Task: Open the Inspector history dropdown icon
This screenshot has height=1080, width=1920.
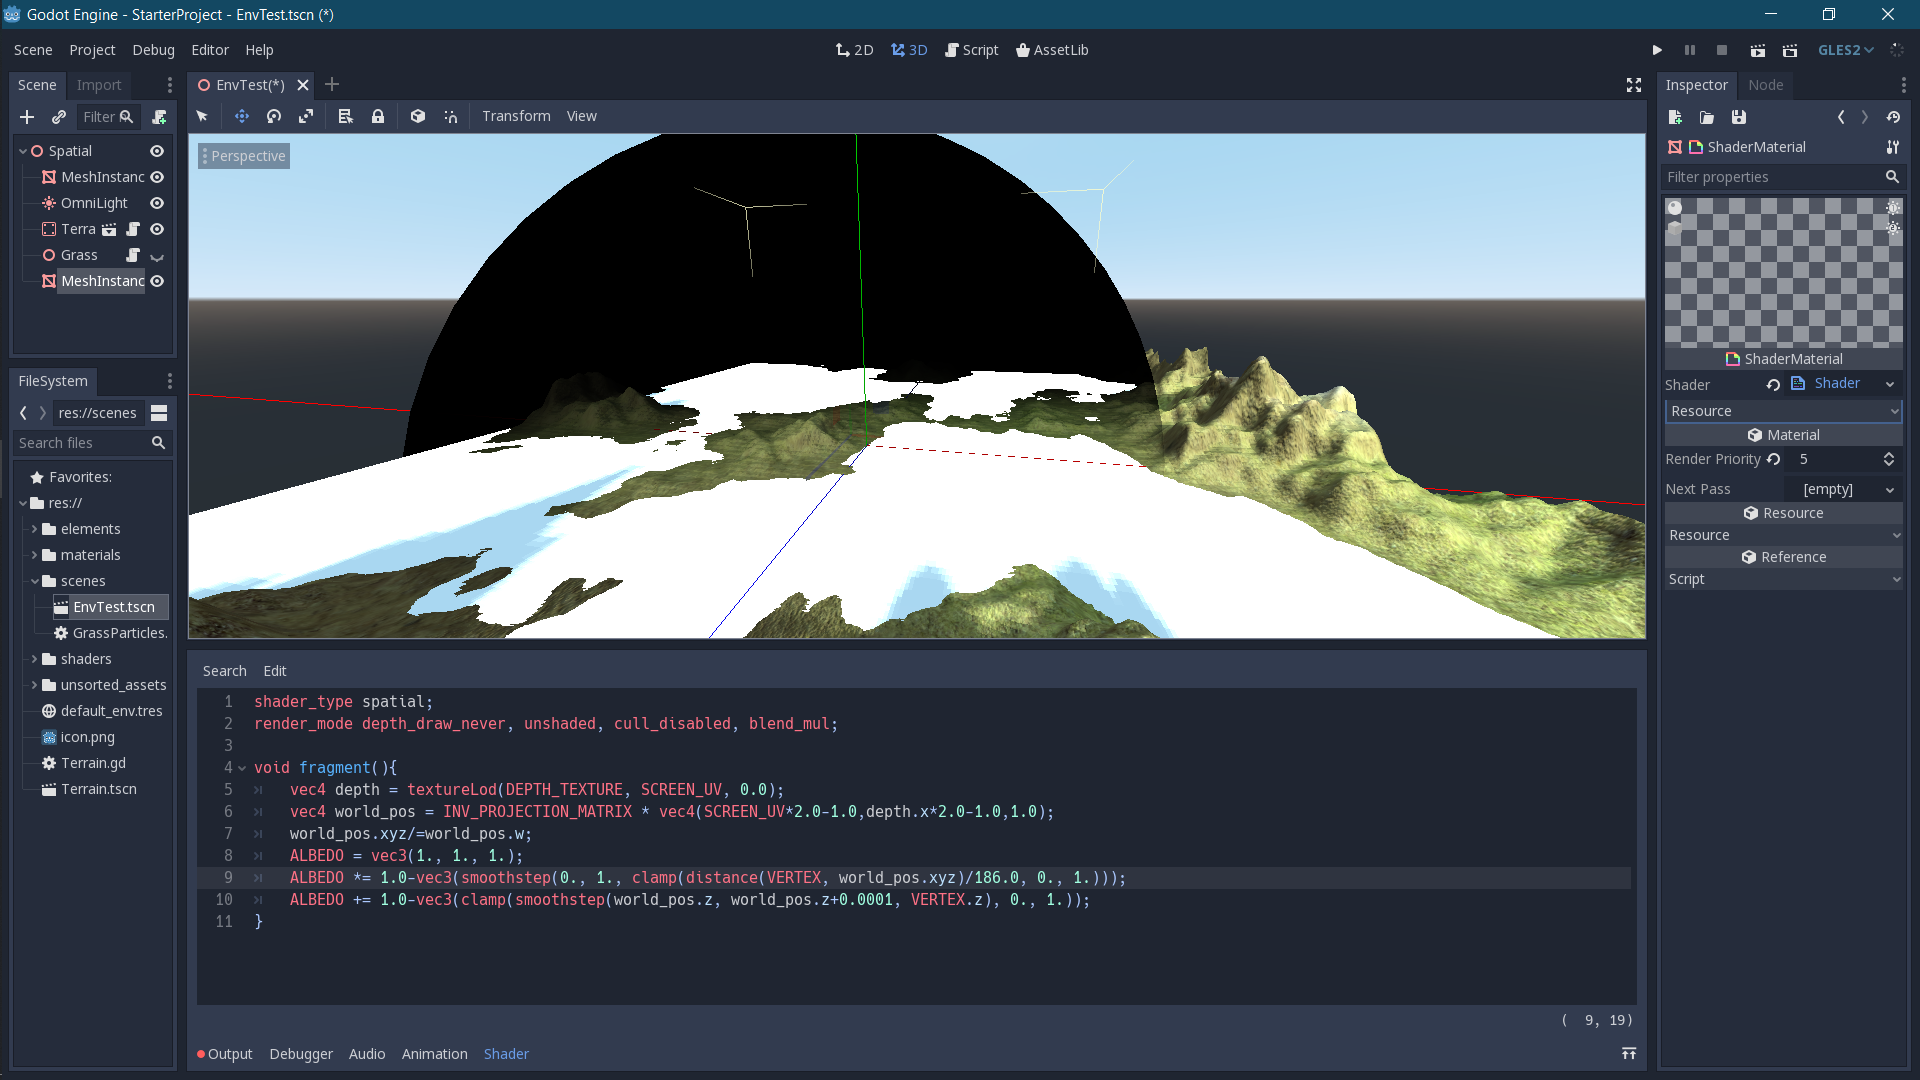Action: click(1894, 117)
